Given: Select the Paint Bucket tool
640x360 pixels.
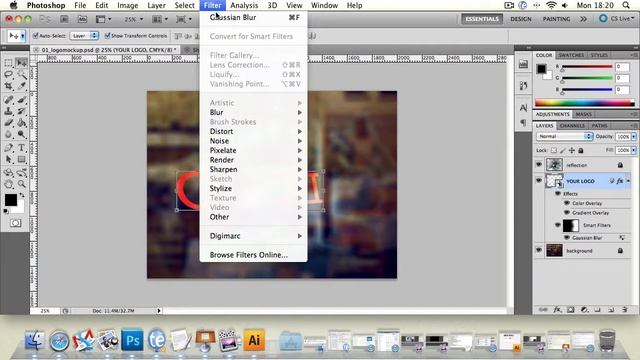Looking at the screenshot, I should click(22, 122).
